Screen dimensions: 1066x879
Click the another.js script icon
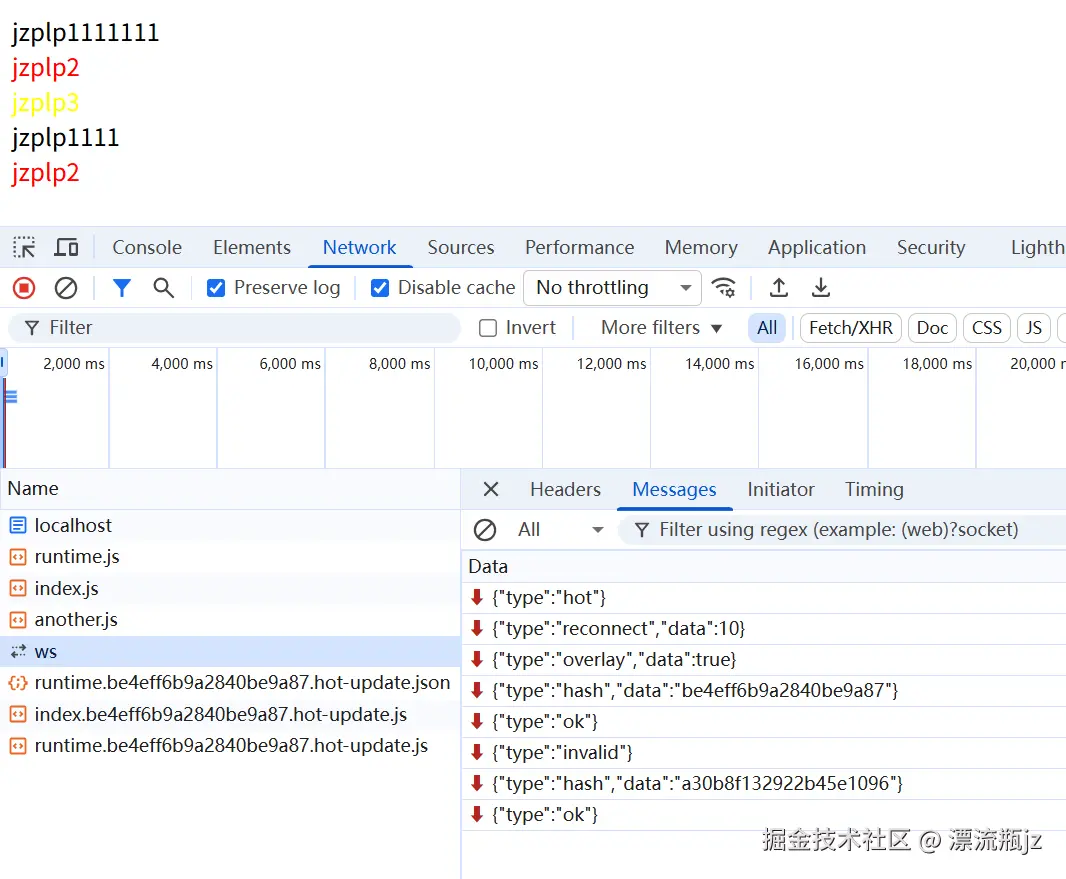pos(18,620)
